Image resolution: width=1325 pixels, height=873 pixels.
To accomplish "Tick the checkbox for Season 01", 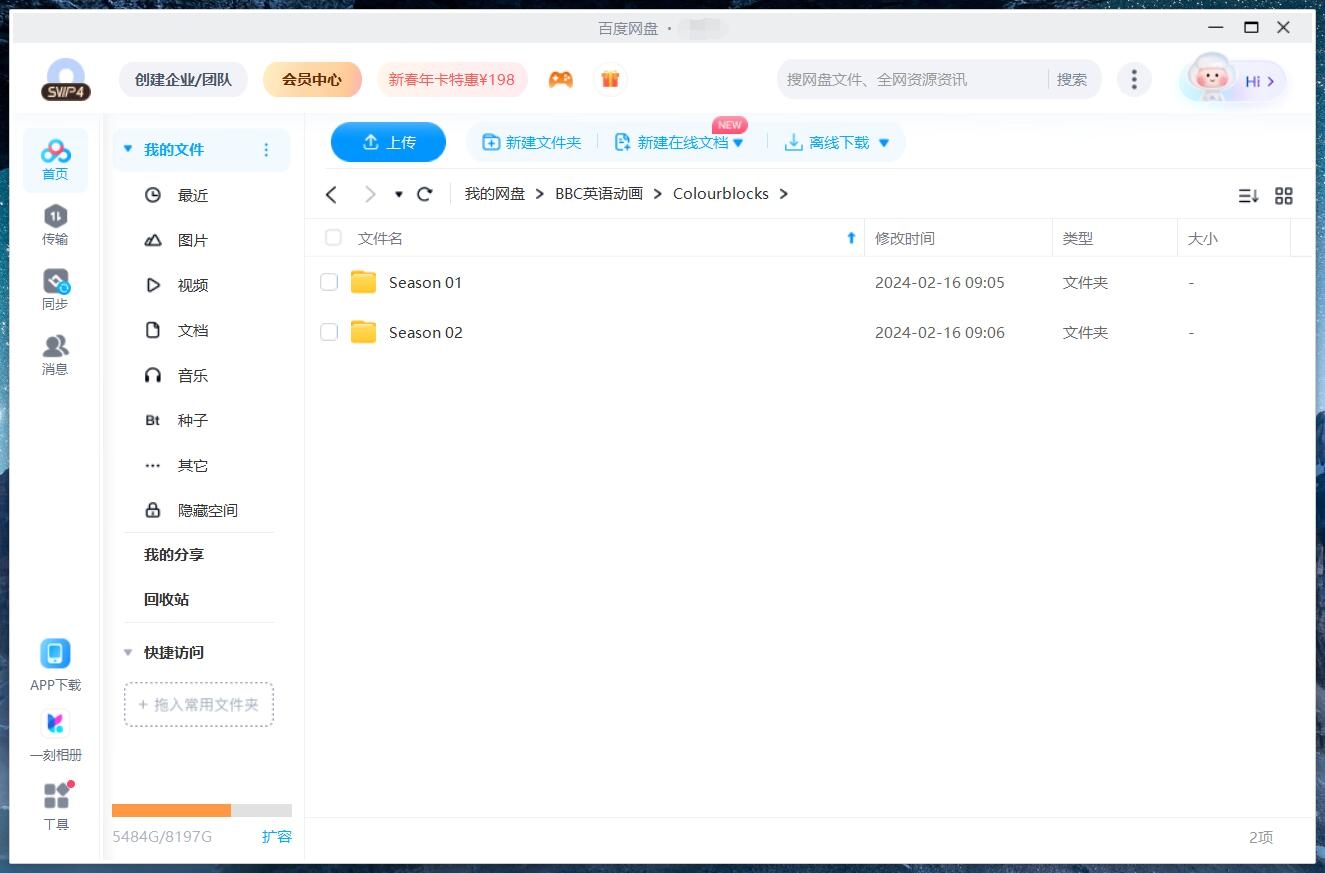I will (329, 282).
